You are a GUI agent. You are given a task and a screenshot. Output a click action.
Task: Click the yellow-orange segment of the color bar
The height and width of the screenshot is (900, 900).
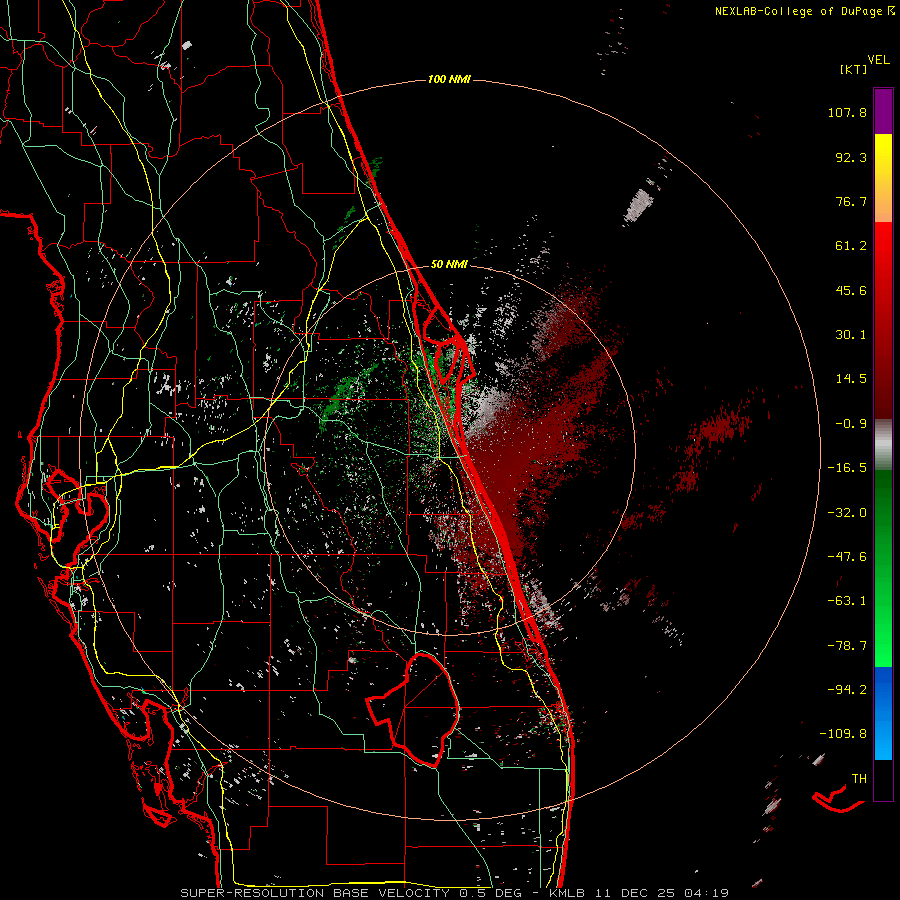(x=883, y=178)
